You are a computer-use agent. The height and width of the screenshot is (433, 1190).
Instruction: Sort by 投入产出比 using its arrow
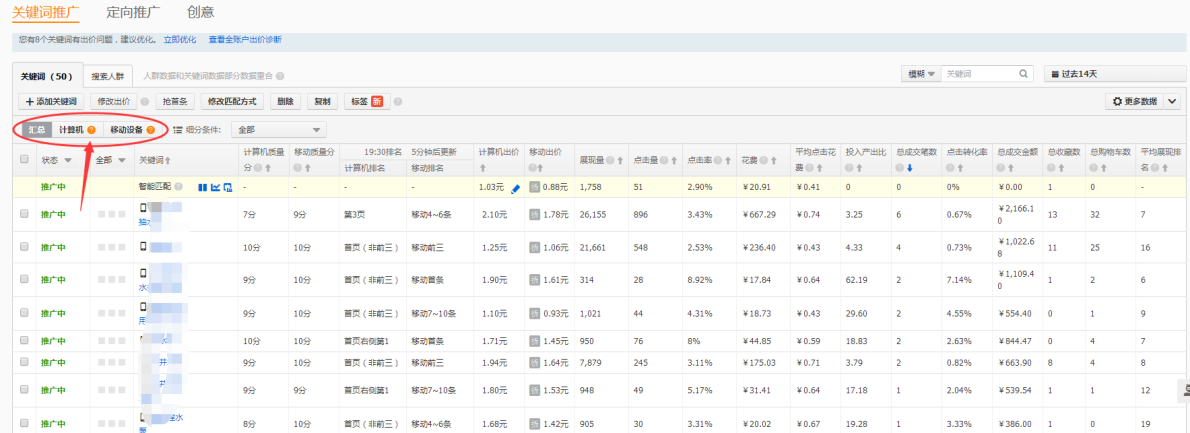pos(861,168)
